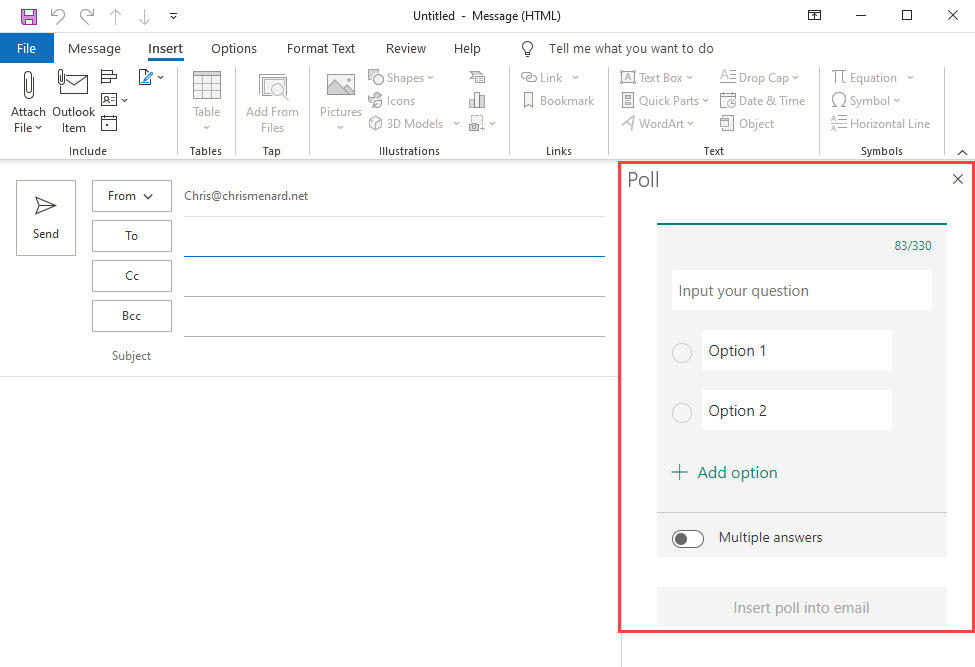Open the Format Text tab
This screenshot has height=667, width=975.
coord(320,49)
